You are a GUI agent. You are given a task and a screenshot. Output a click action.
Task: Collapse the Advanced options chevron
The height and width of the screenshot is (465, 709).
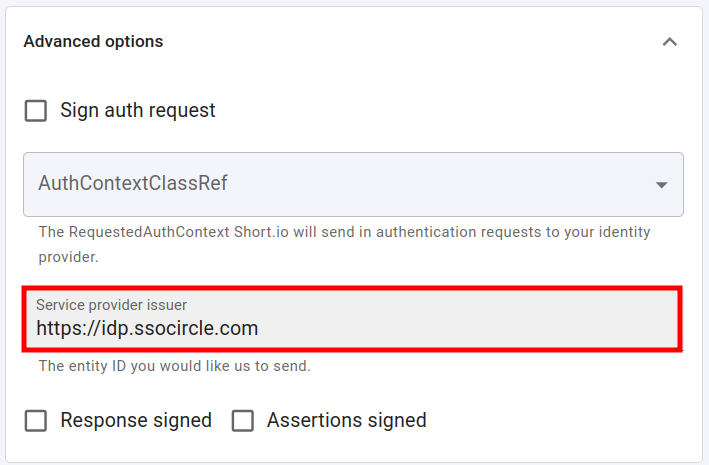point(669,42)
